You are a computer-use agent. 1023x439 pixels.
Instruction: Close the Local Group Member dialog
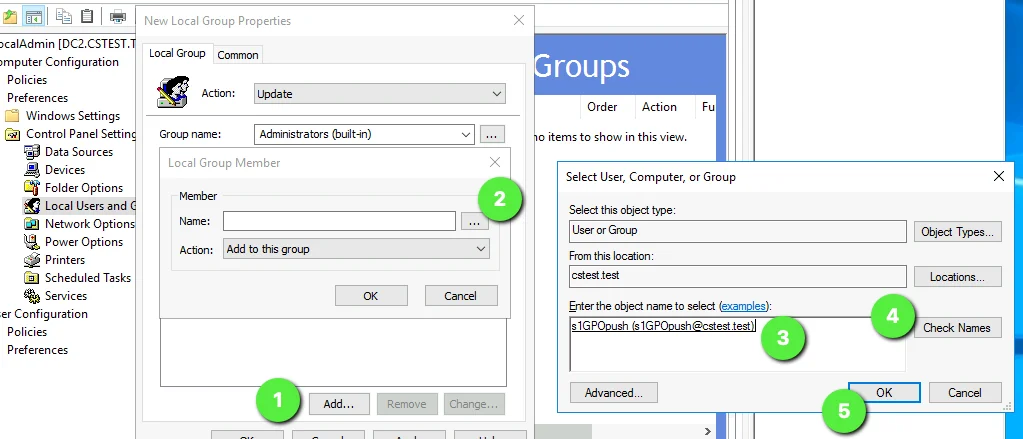pos(495,162)
